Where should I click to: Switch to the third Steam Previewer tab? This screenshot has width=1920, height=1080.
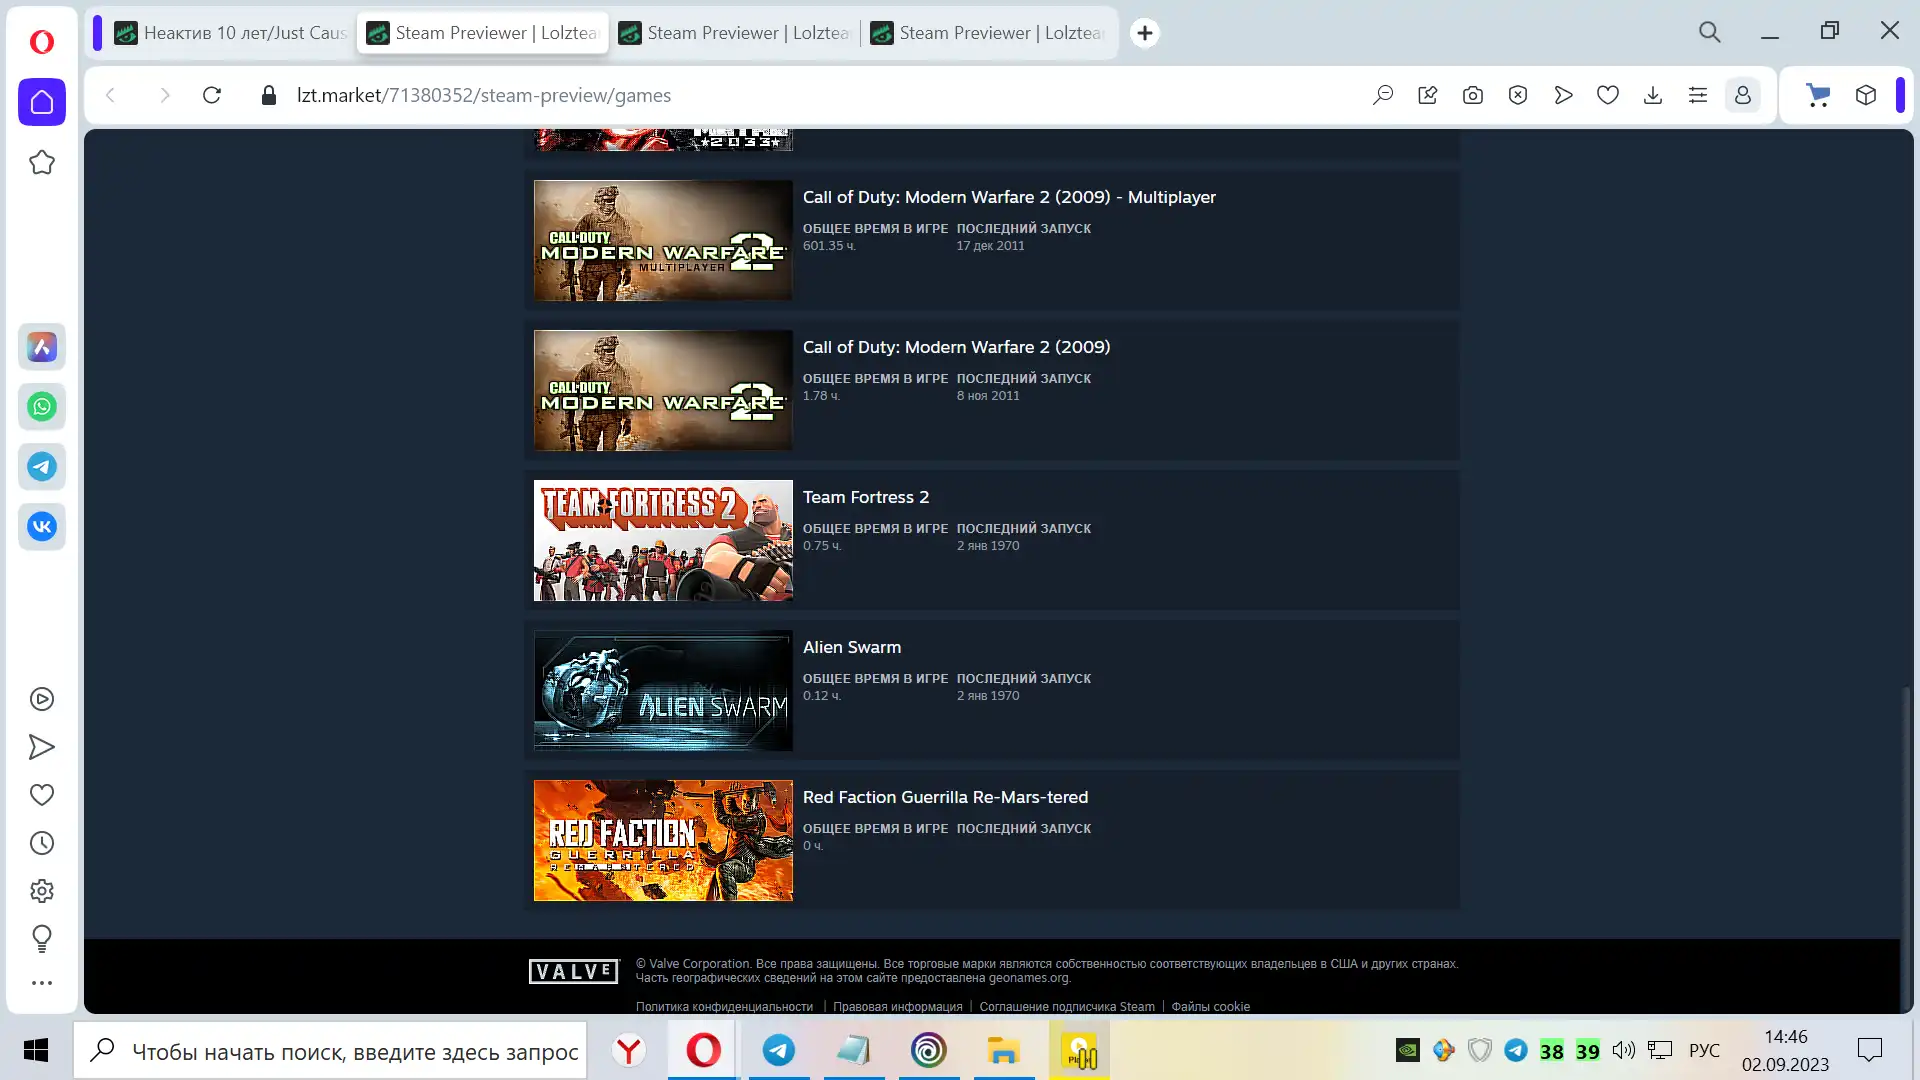tap(734, 33)
